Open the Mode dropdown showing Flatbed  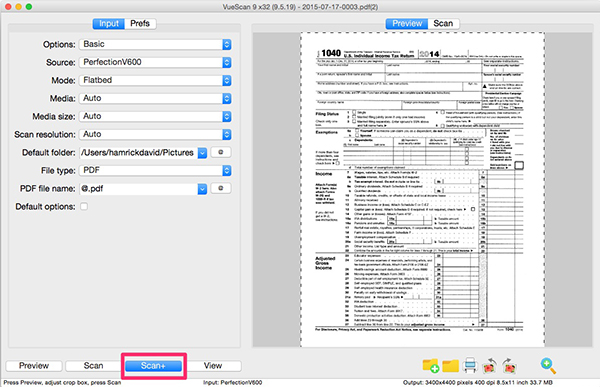(155, 80)
